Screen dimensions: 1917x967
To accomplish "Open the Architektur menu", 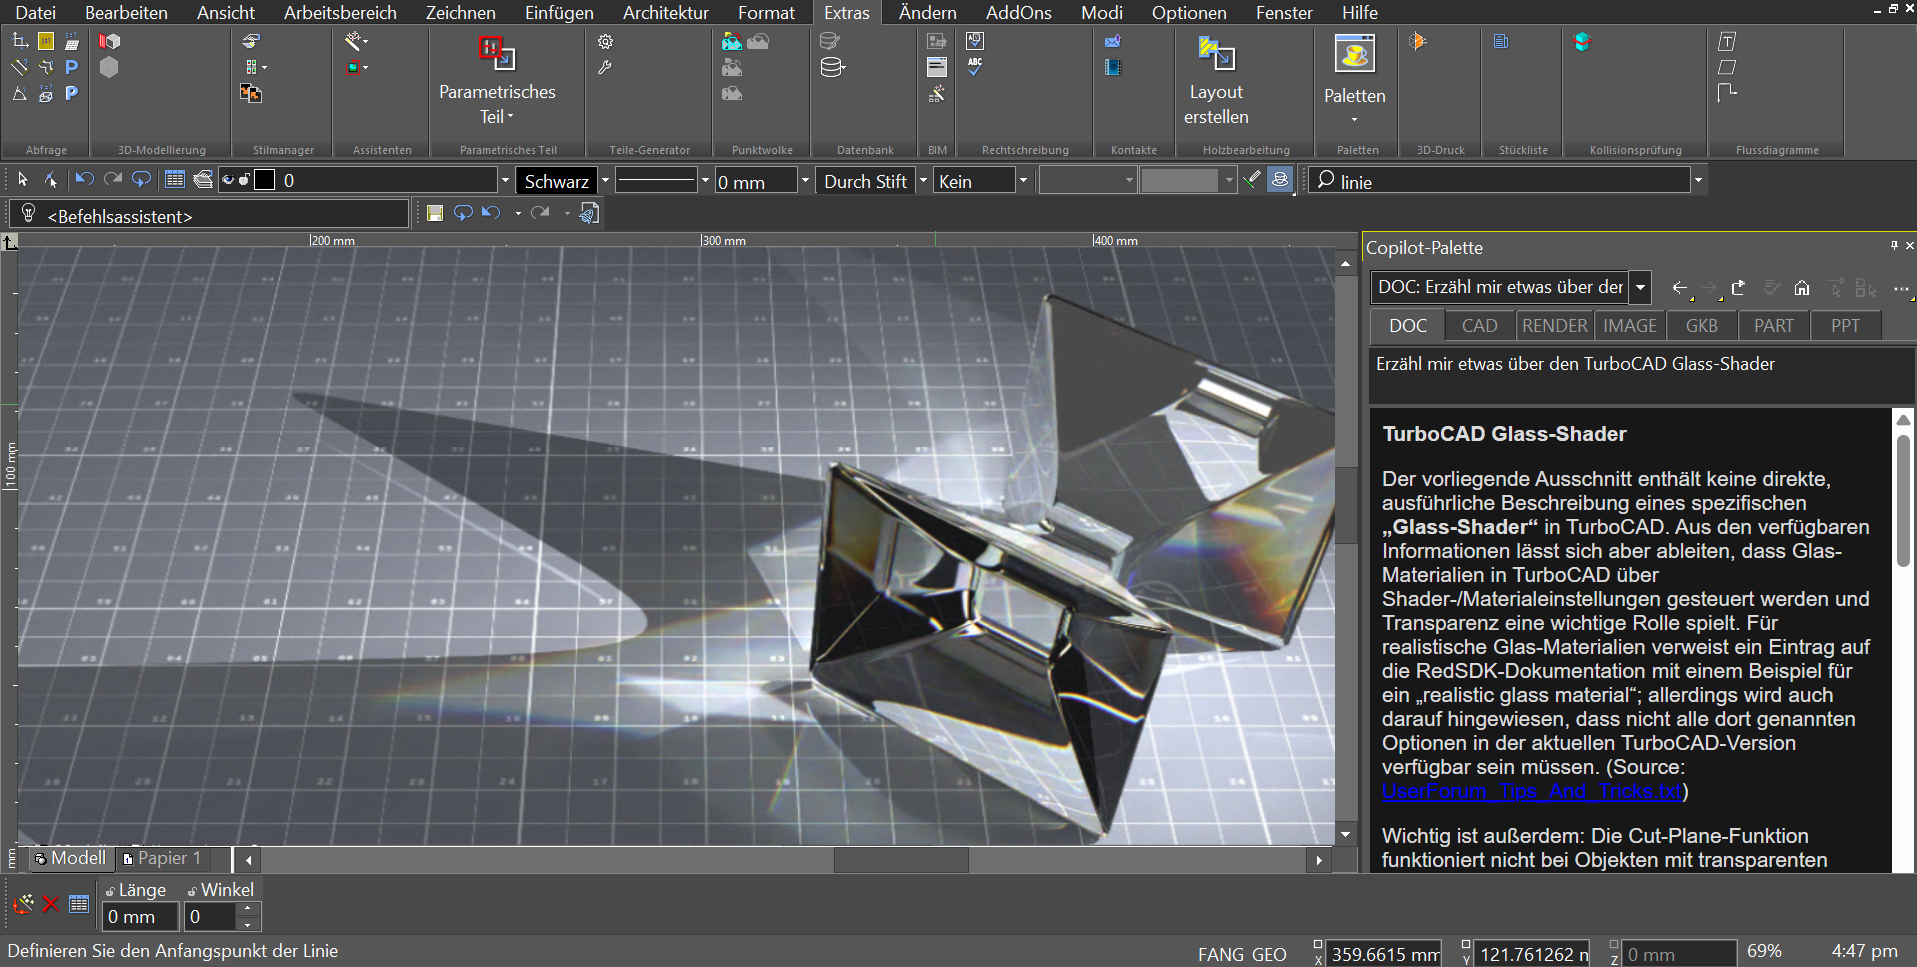I will [x=665, y=13].
